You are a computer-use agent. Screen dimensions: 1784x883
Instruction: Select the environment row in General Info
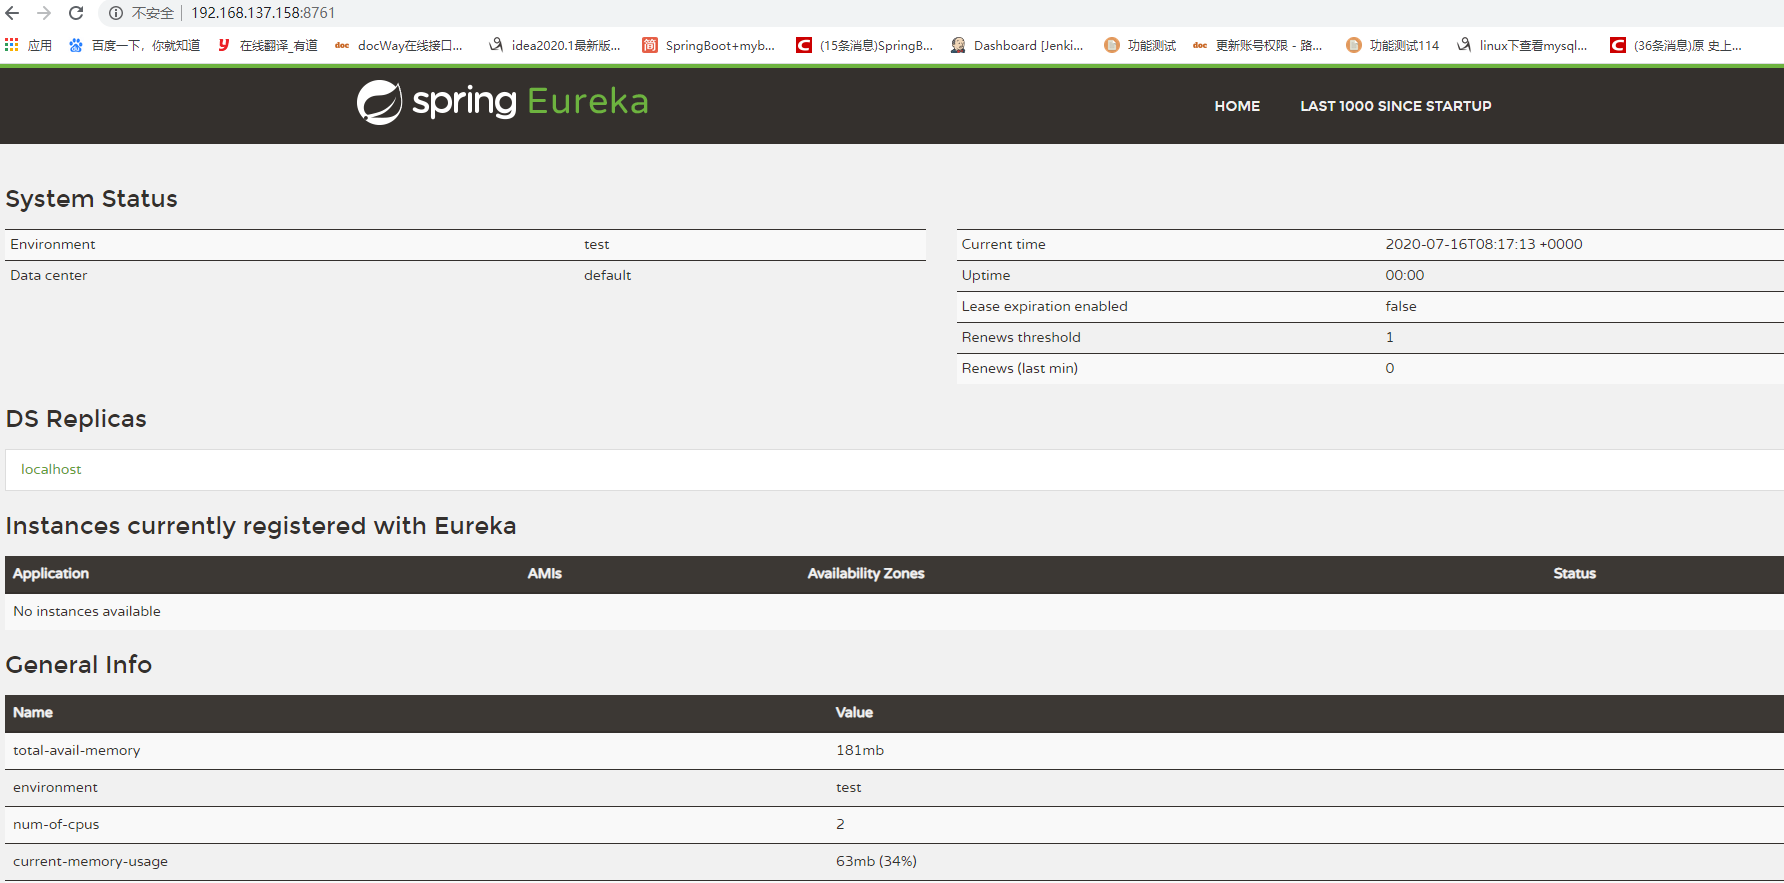click(x=894, y=788)
